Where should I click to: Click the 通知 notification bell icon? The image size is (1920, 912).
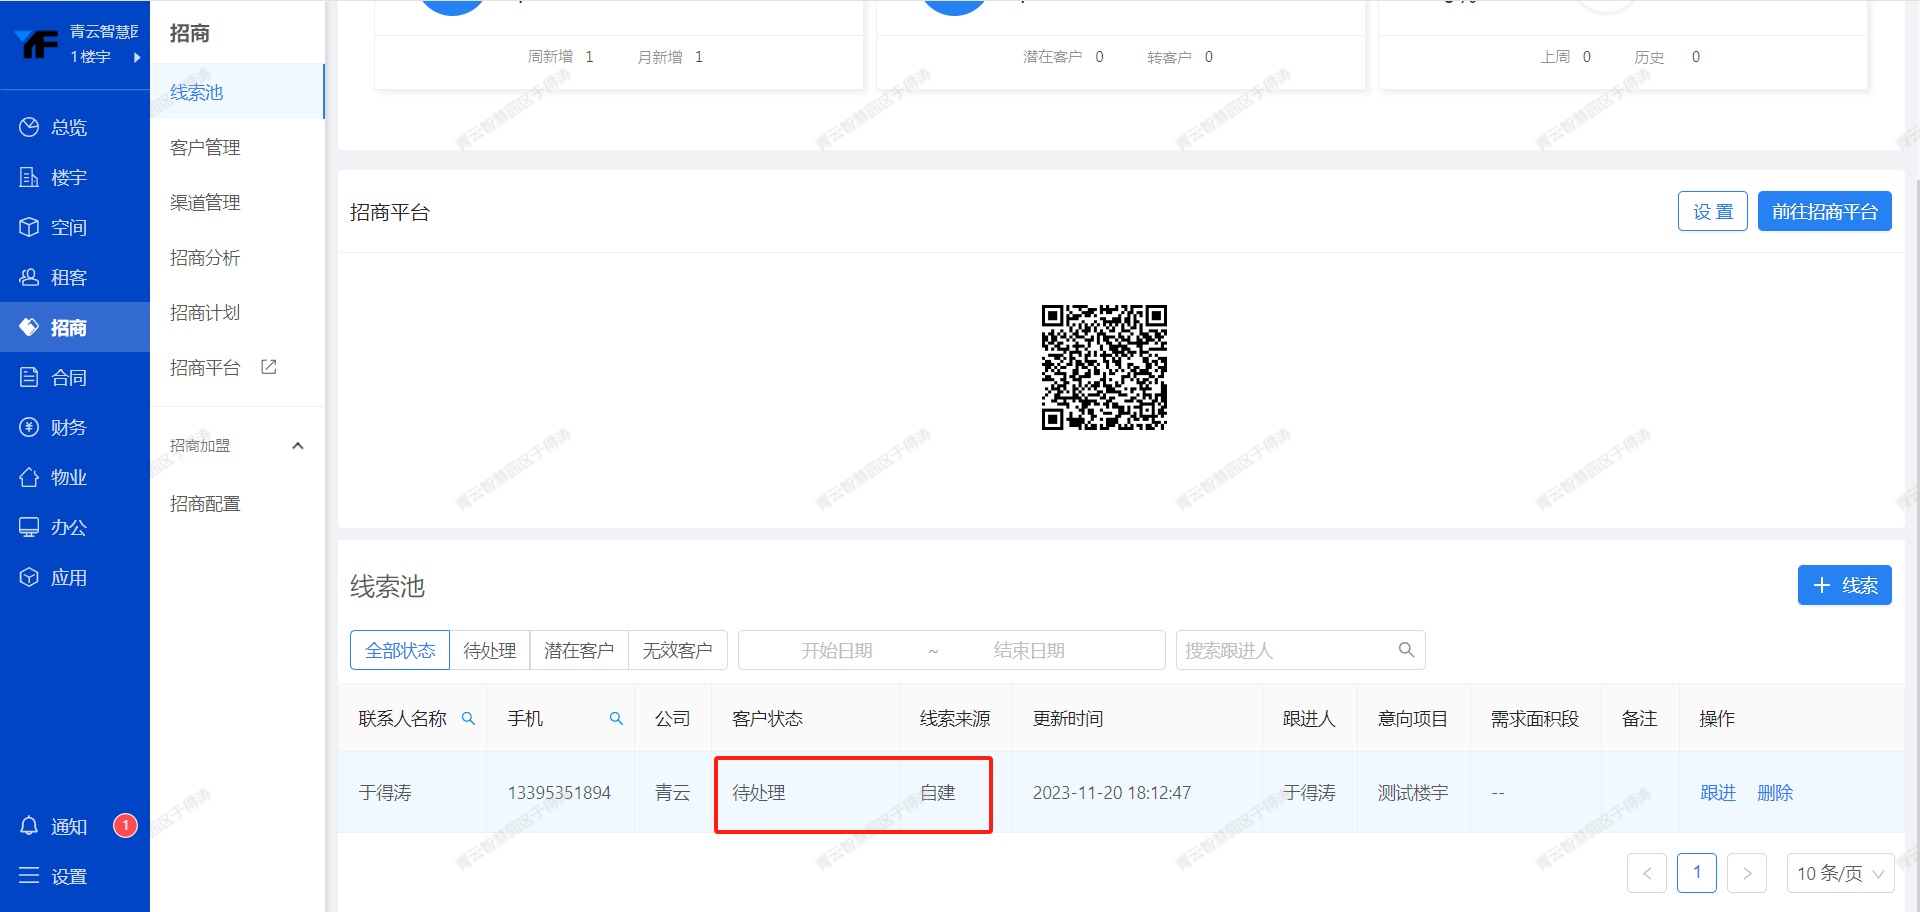point(29,826)
